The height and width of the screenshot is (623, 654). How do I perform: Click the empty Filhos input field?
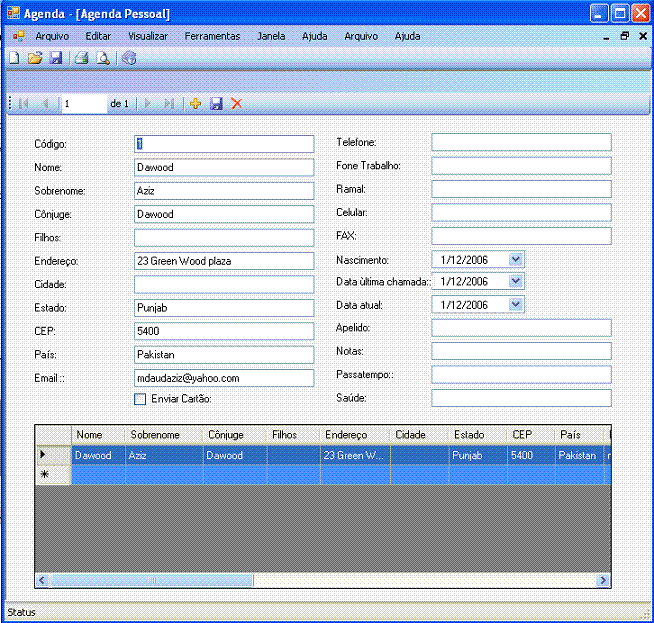pos(224,238)
